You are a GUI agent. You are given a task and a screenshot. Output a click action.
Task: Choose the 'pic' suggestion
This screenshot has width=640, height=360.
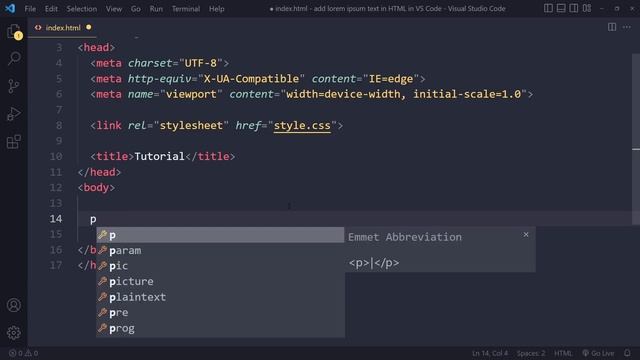point(220,266)
